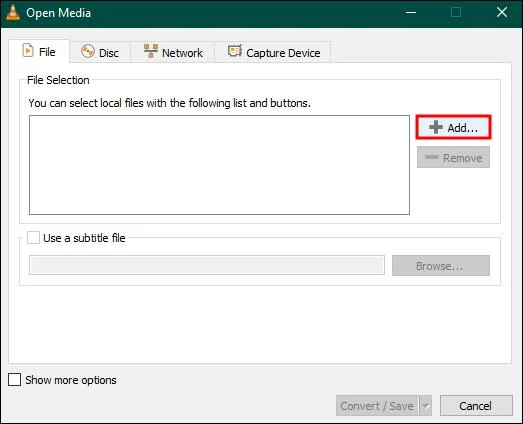Click the Network tab's network icon
Image resolution: width=523 pixels, height=424 pixels.
point(151,51)
